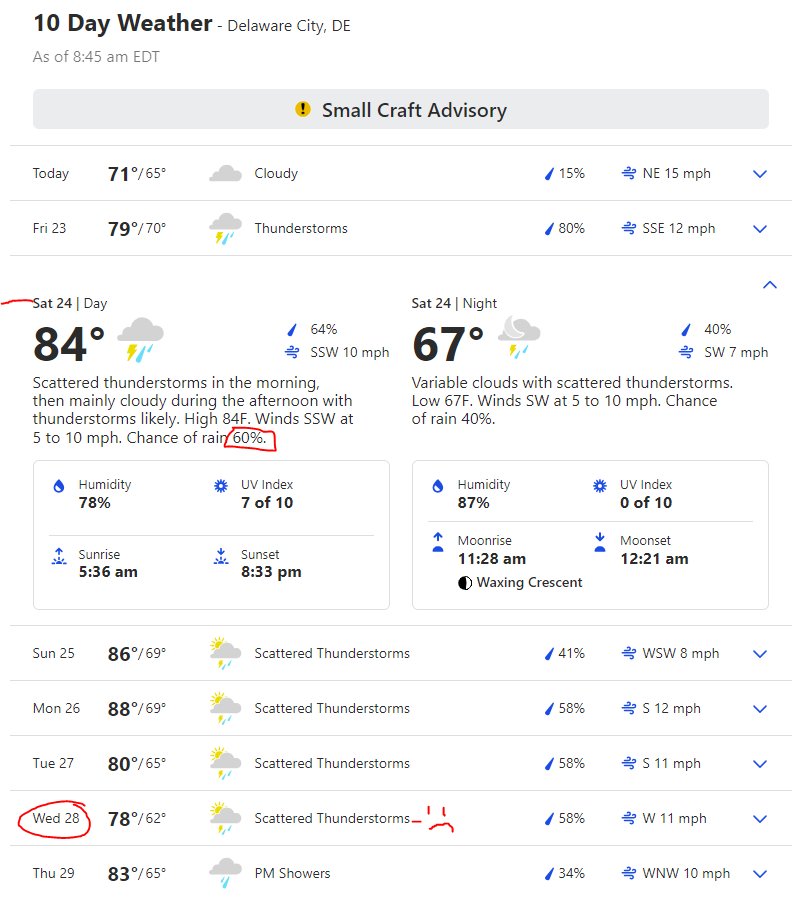Image resolution: width=792 pixels, height=900 pixels.
Task: Click the PM Showers icon for Thu 29
Action: pos(225,873)
